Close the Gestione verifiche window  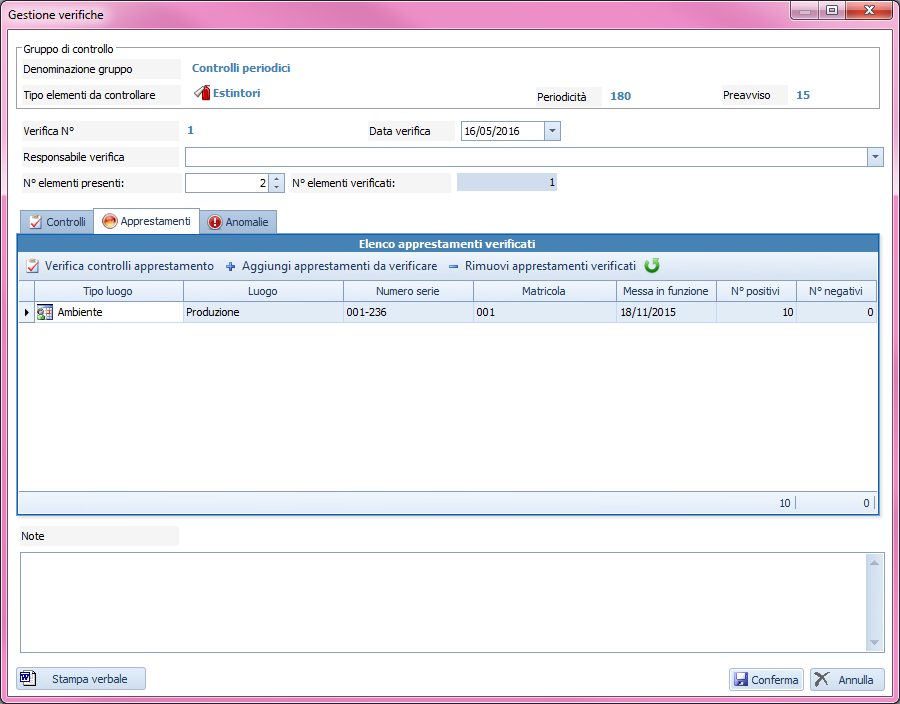click(x=868, y=11)
